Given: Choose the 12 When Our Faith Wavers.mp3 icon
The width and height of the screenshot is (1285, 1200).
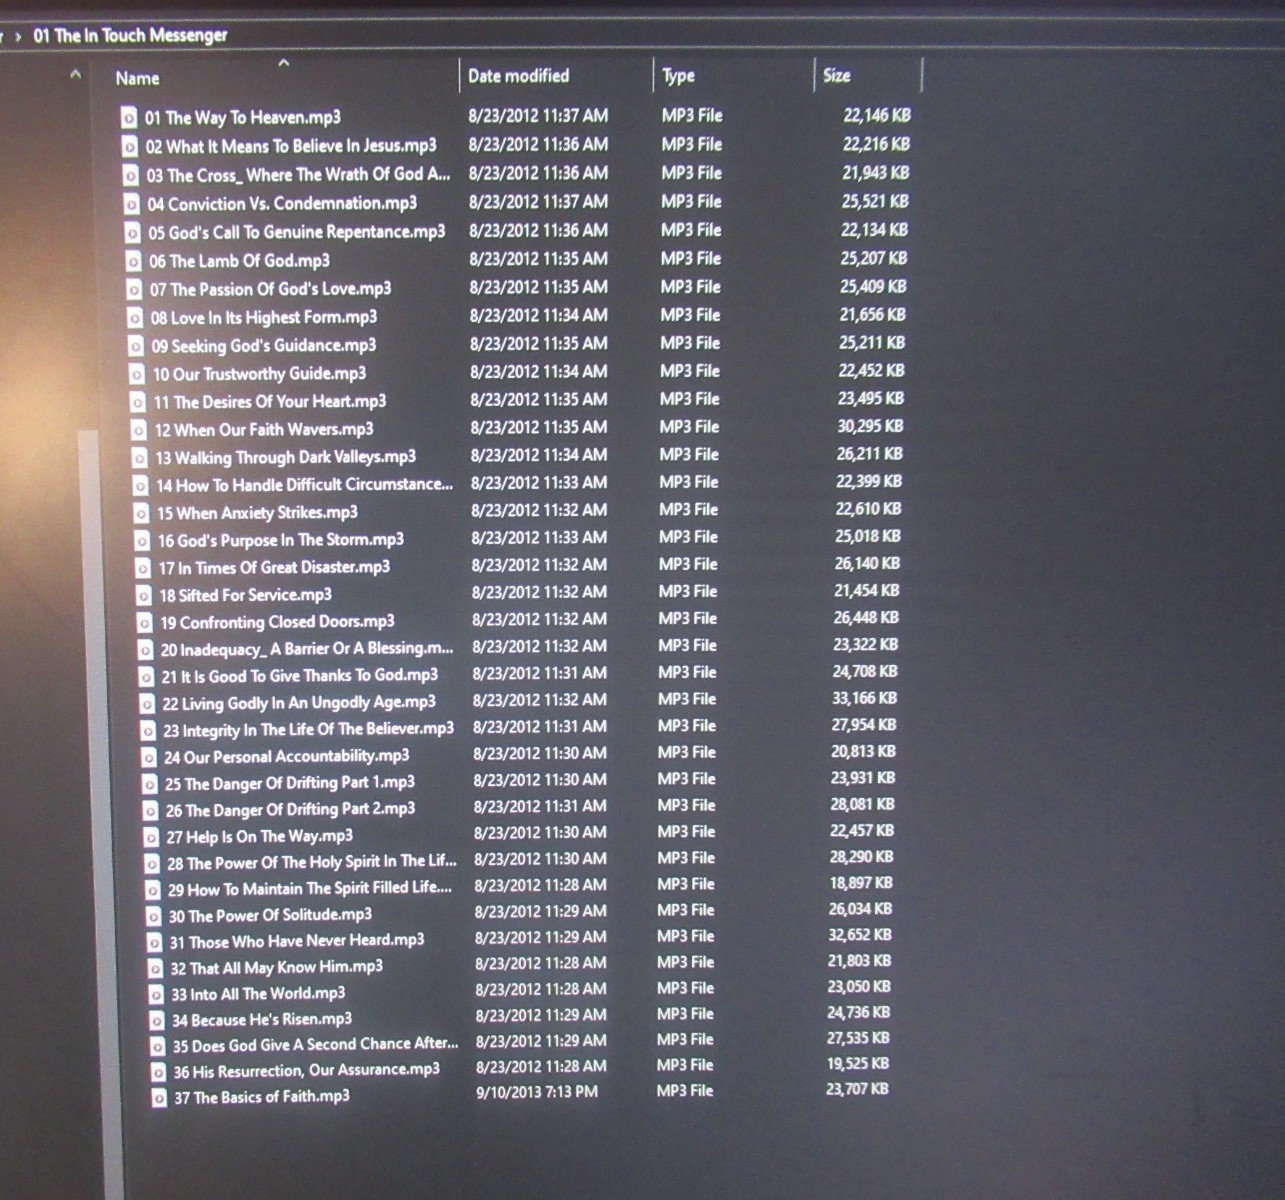Looking at the screenshot, I should [x=139, y=430].
